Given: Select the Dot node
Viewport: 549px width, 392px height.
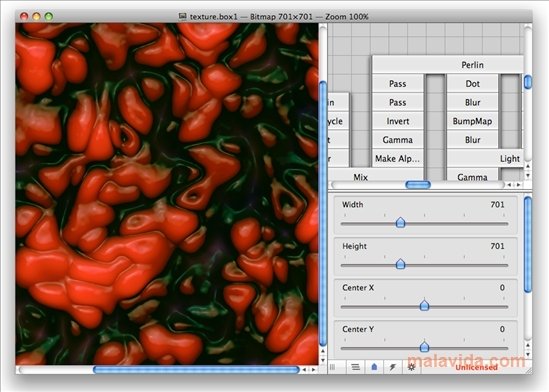Looking at the screenshot, I should coord(472,84).
